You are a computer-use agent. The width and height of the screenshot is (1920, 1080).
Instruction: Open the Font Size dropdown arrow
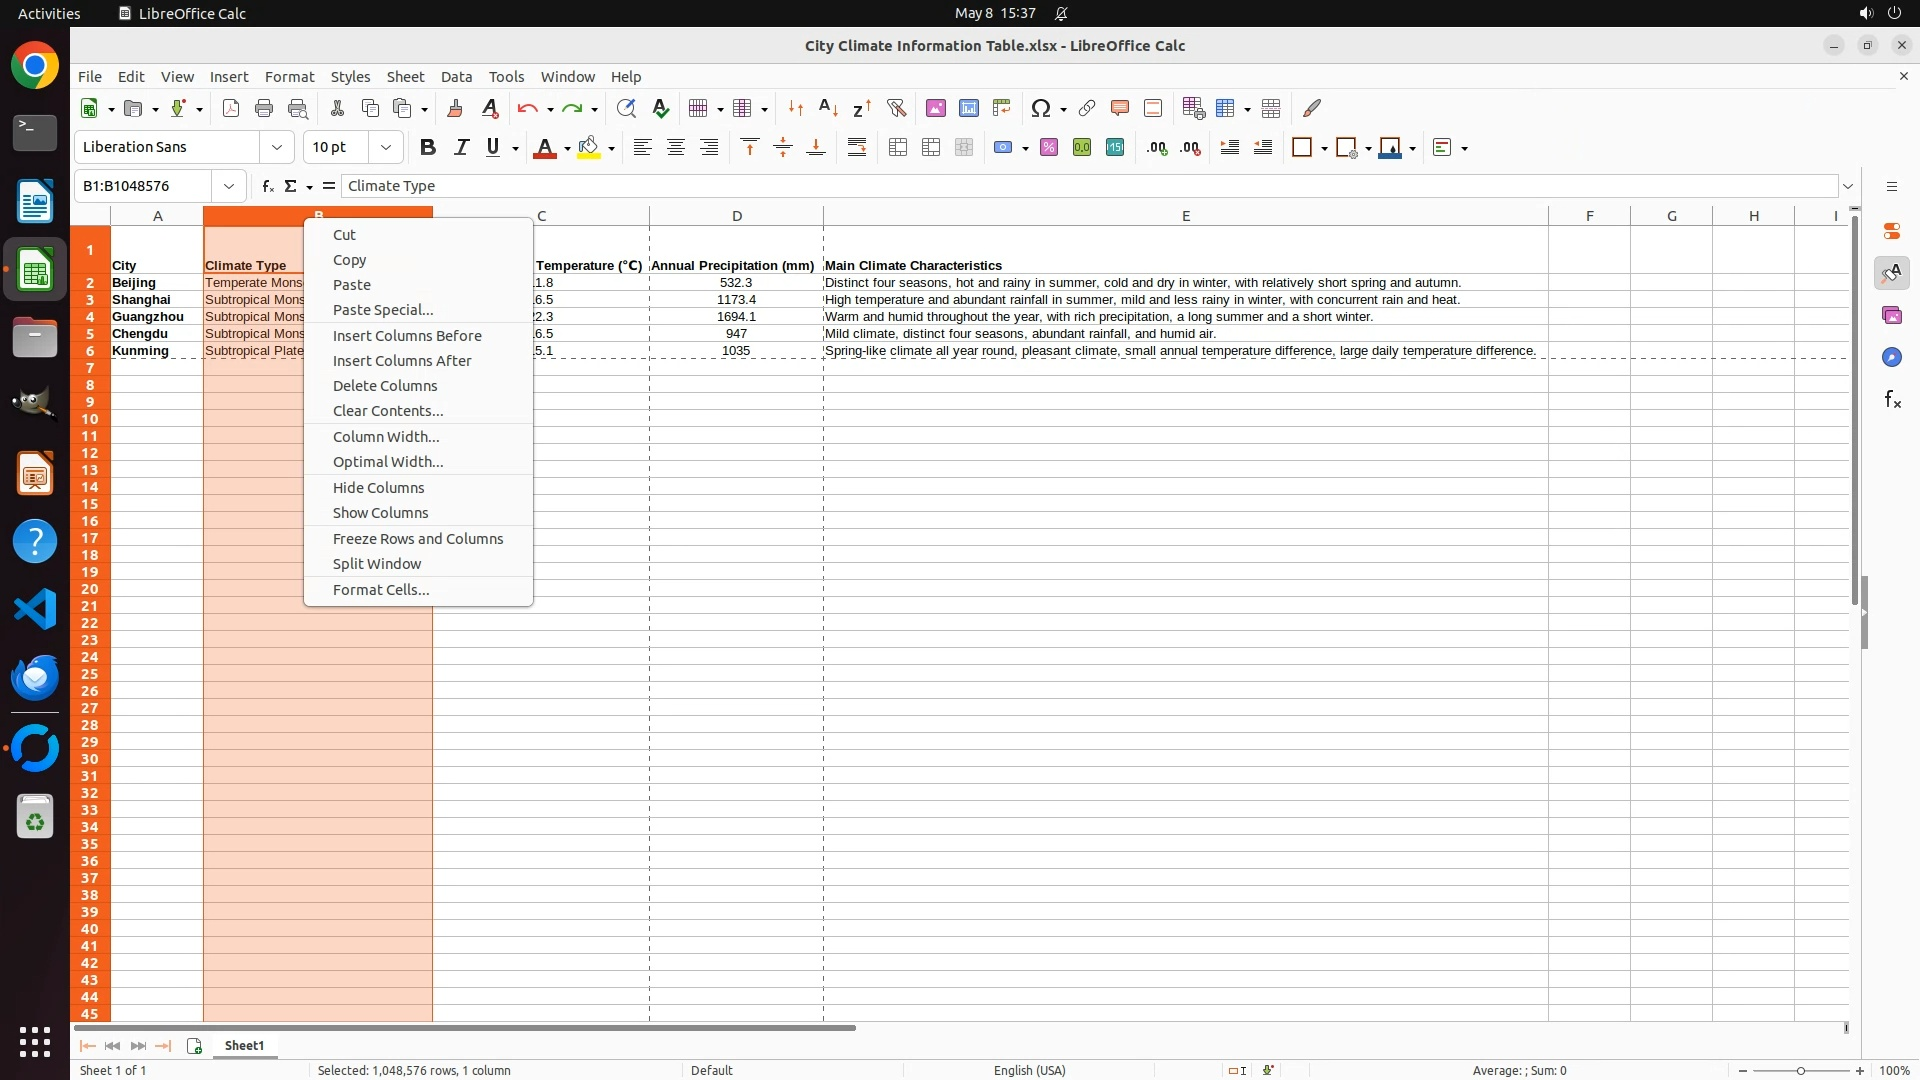pyautogui.click(x=385, y=147)
